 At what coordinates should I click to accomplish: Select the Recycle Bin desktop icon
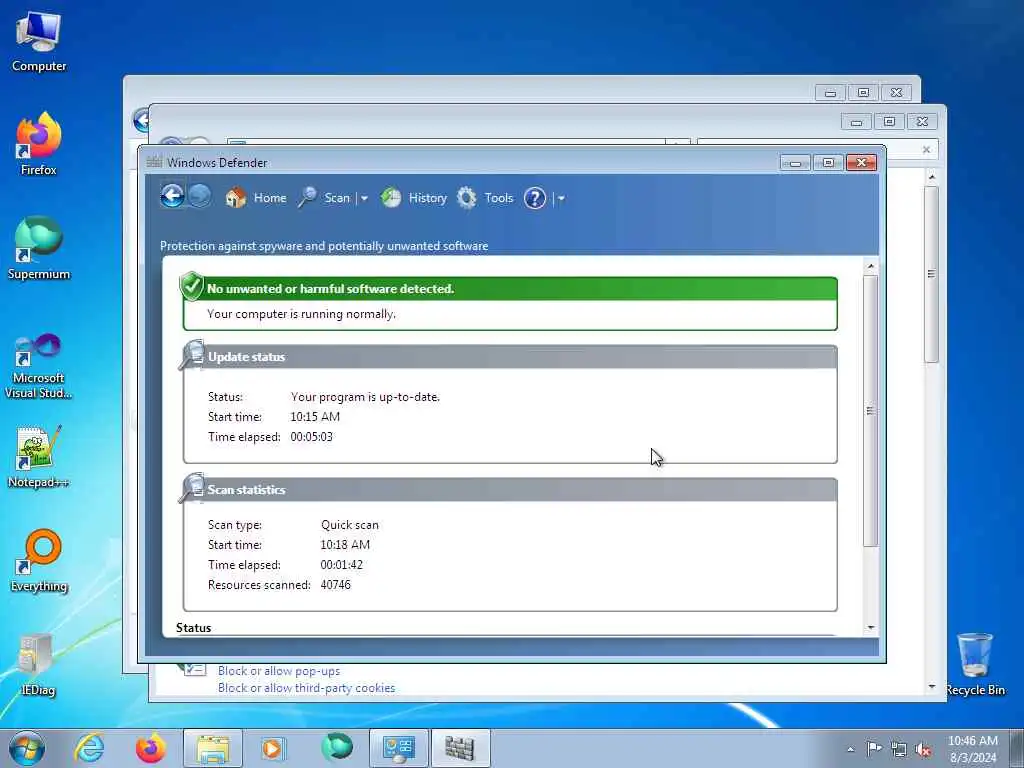(x=975, y=664)
